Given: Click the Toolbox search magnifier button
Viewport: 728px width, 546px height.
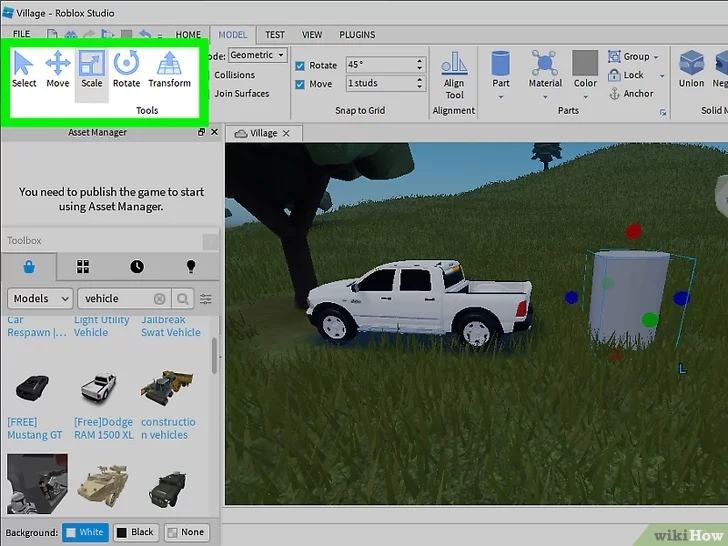Looking at the screenshot, I should (x=182, y=299).
